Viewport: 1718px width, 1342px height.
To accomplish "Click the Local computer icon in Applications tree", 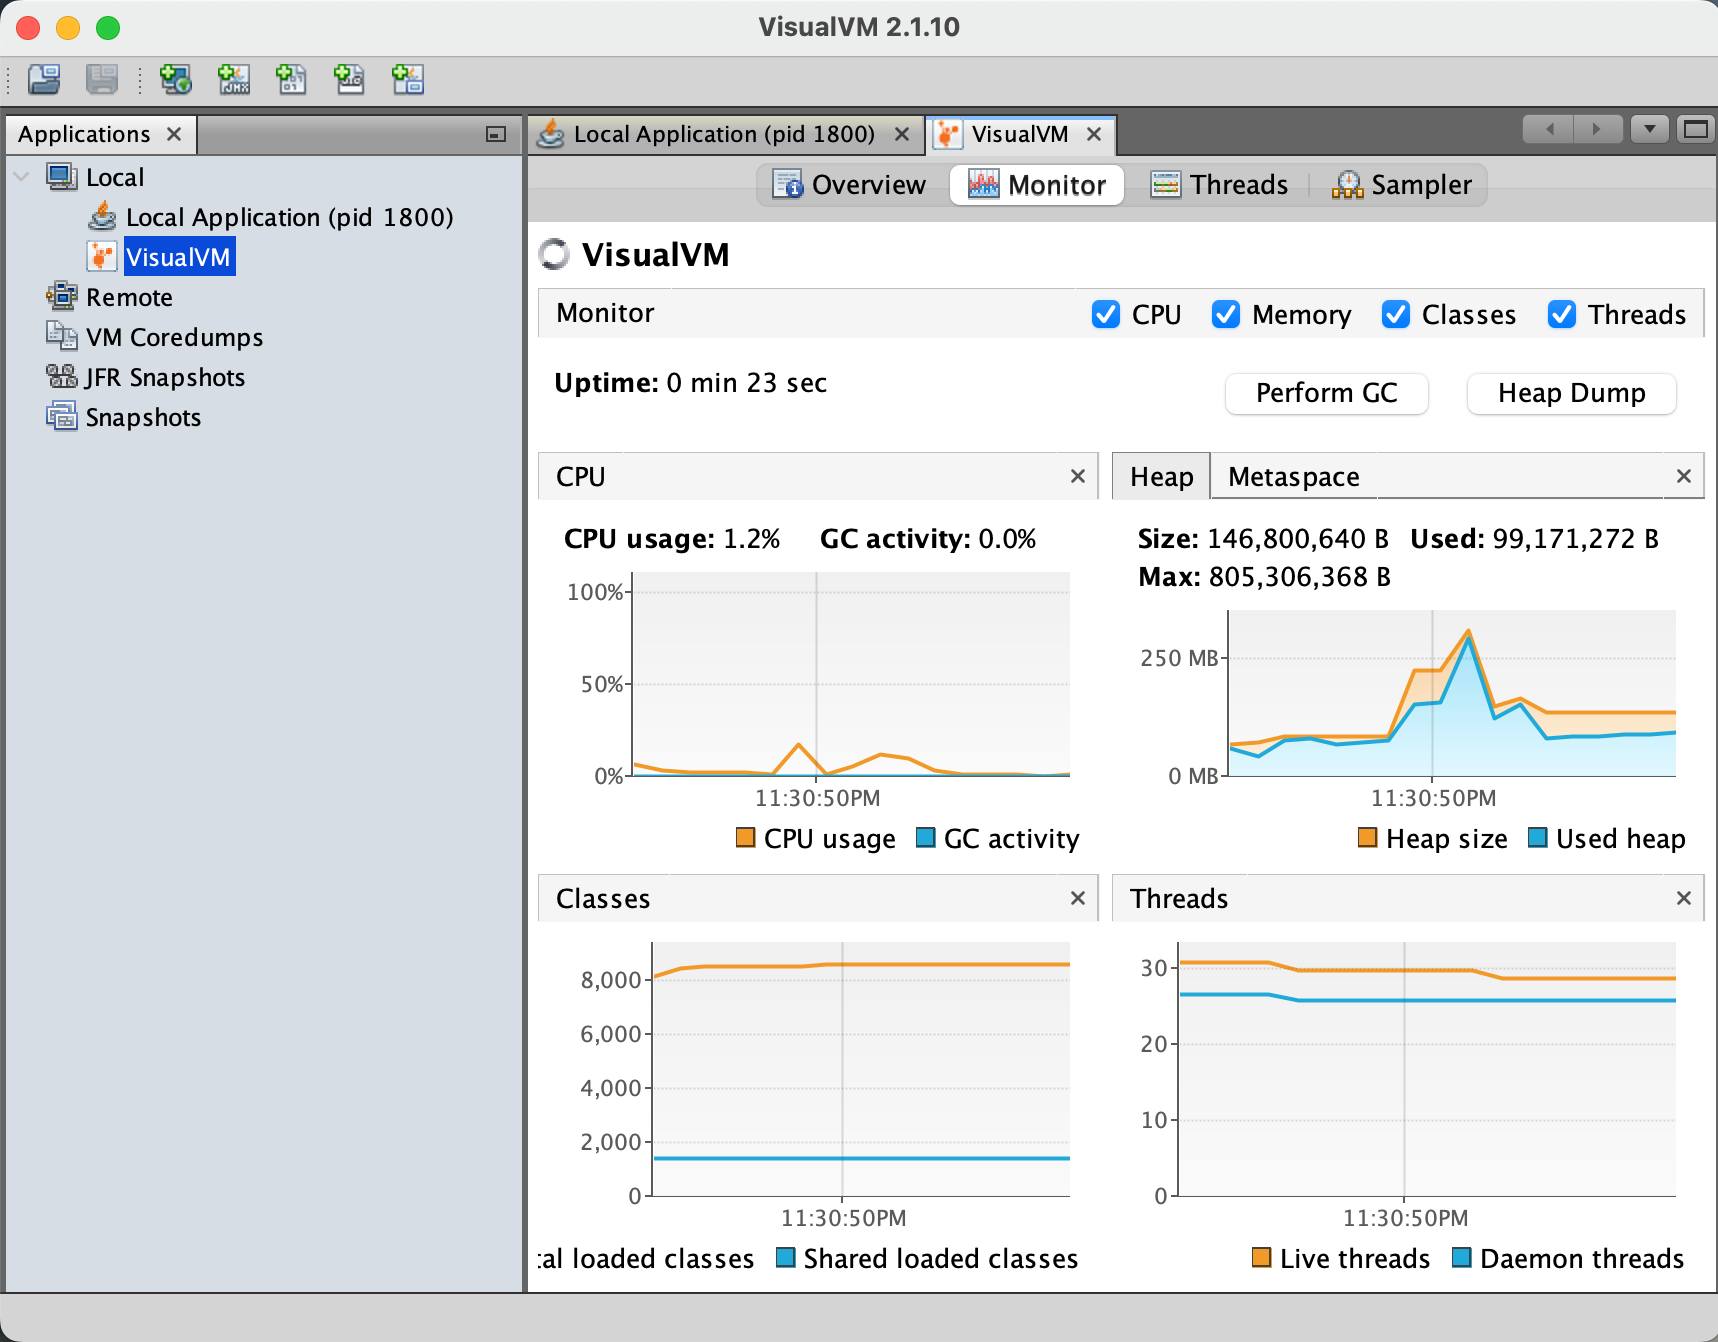I will 62,177.
